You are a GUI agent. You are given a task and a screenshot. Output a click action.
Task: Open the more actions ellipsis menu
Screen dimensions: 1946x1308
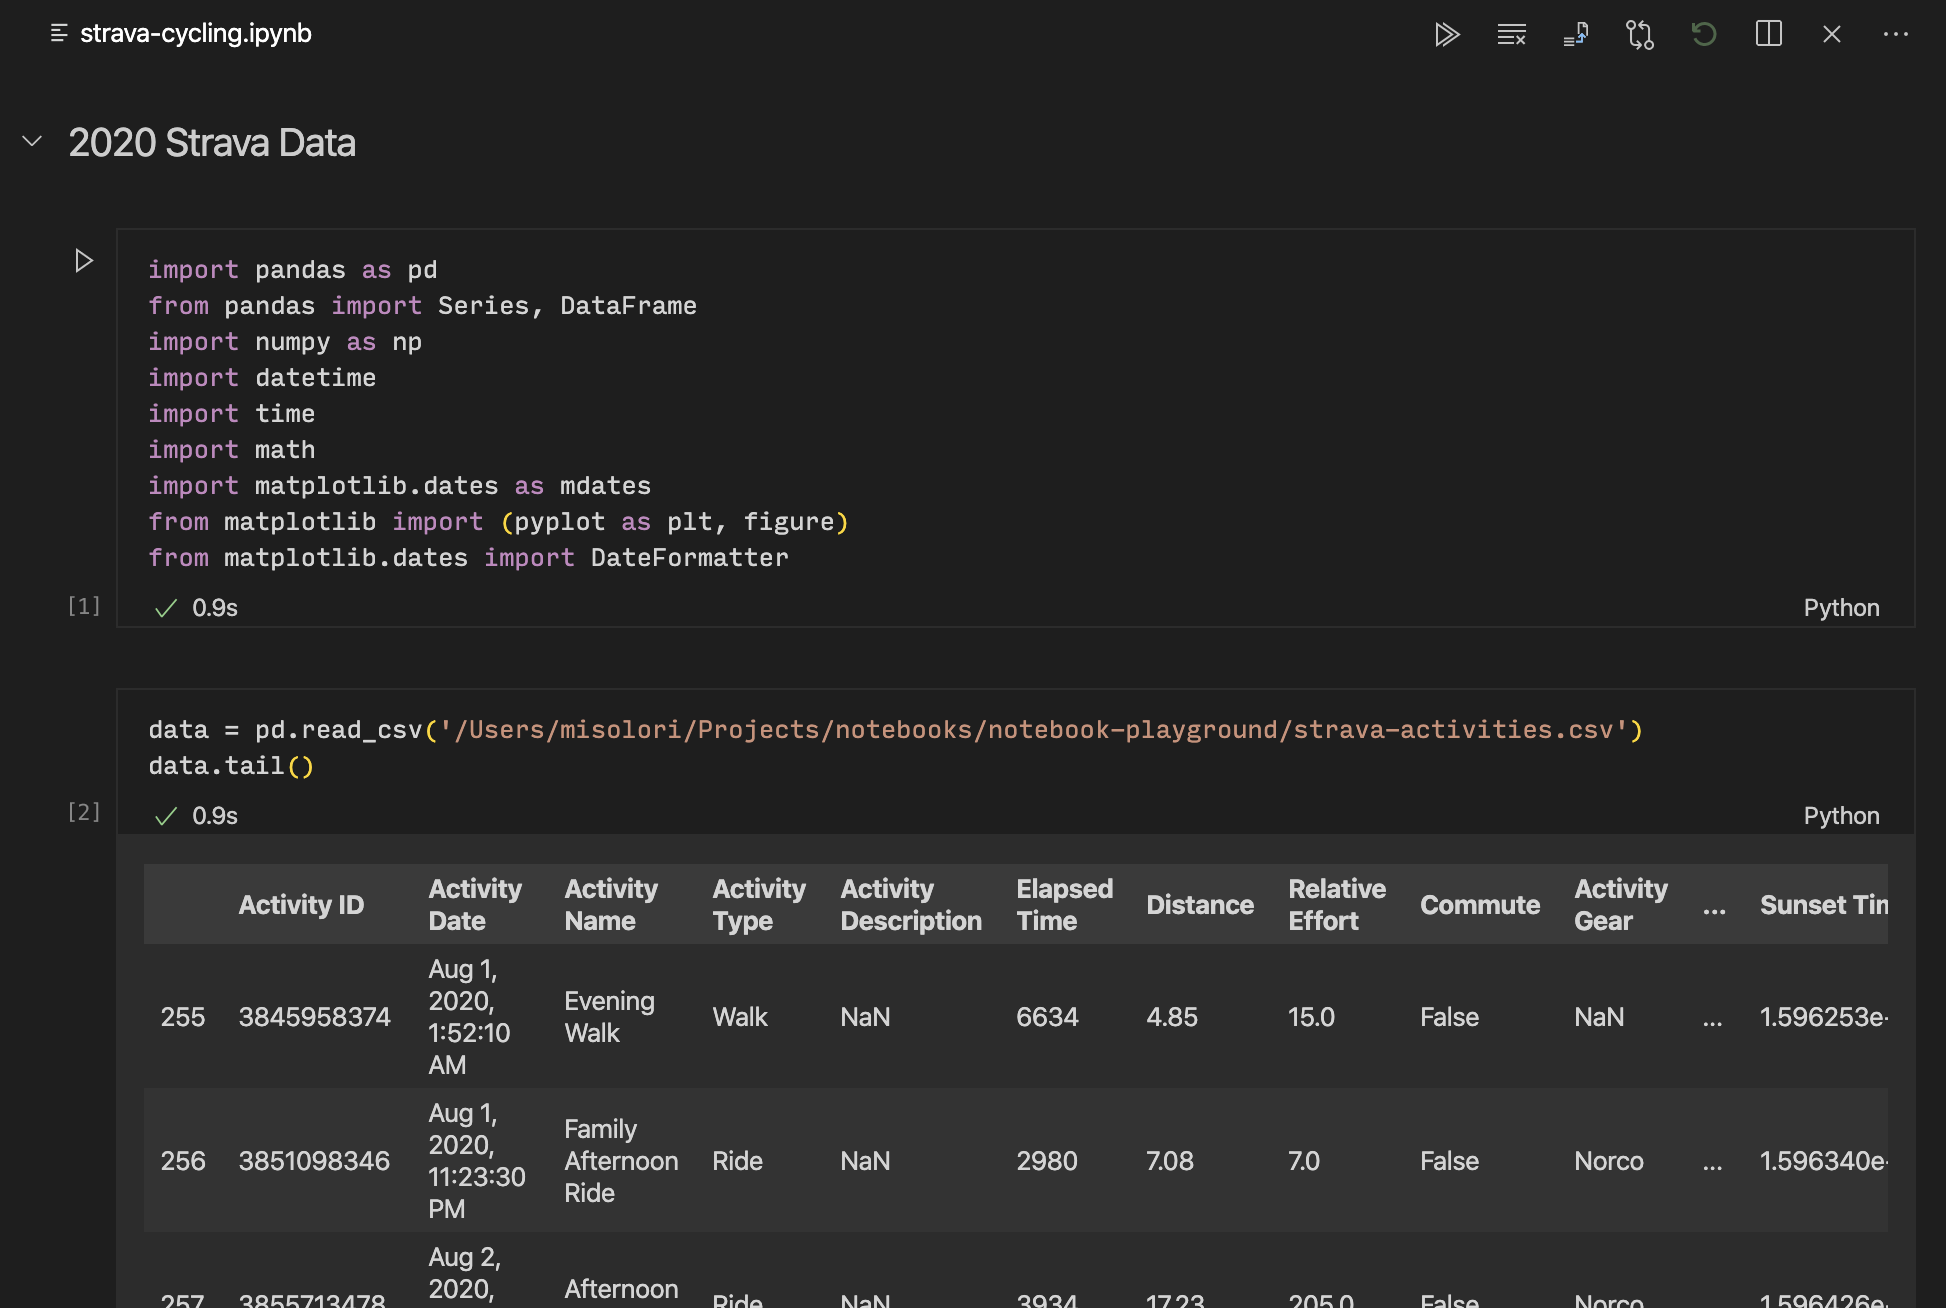1897,34
